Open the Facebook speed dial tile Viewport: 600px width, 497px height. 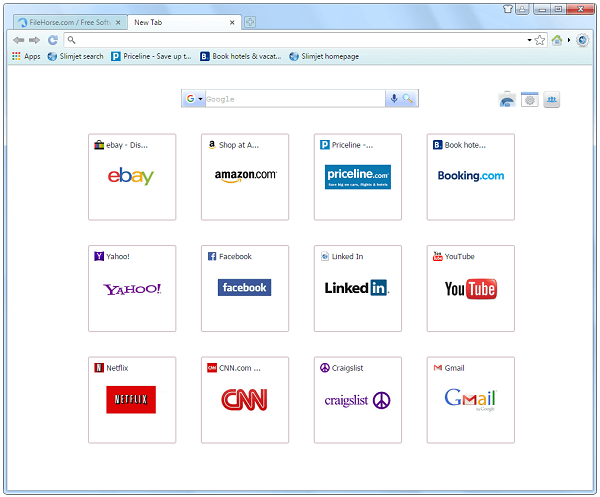point(245,288)
